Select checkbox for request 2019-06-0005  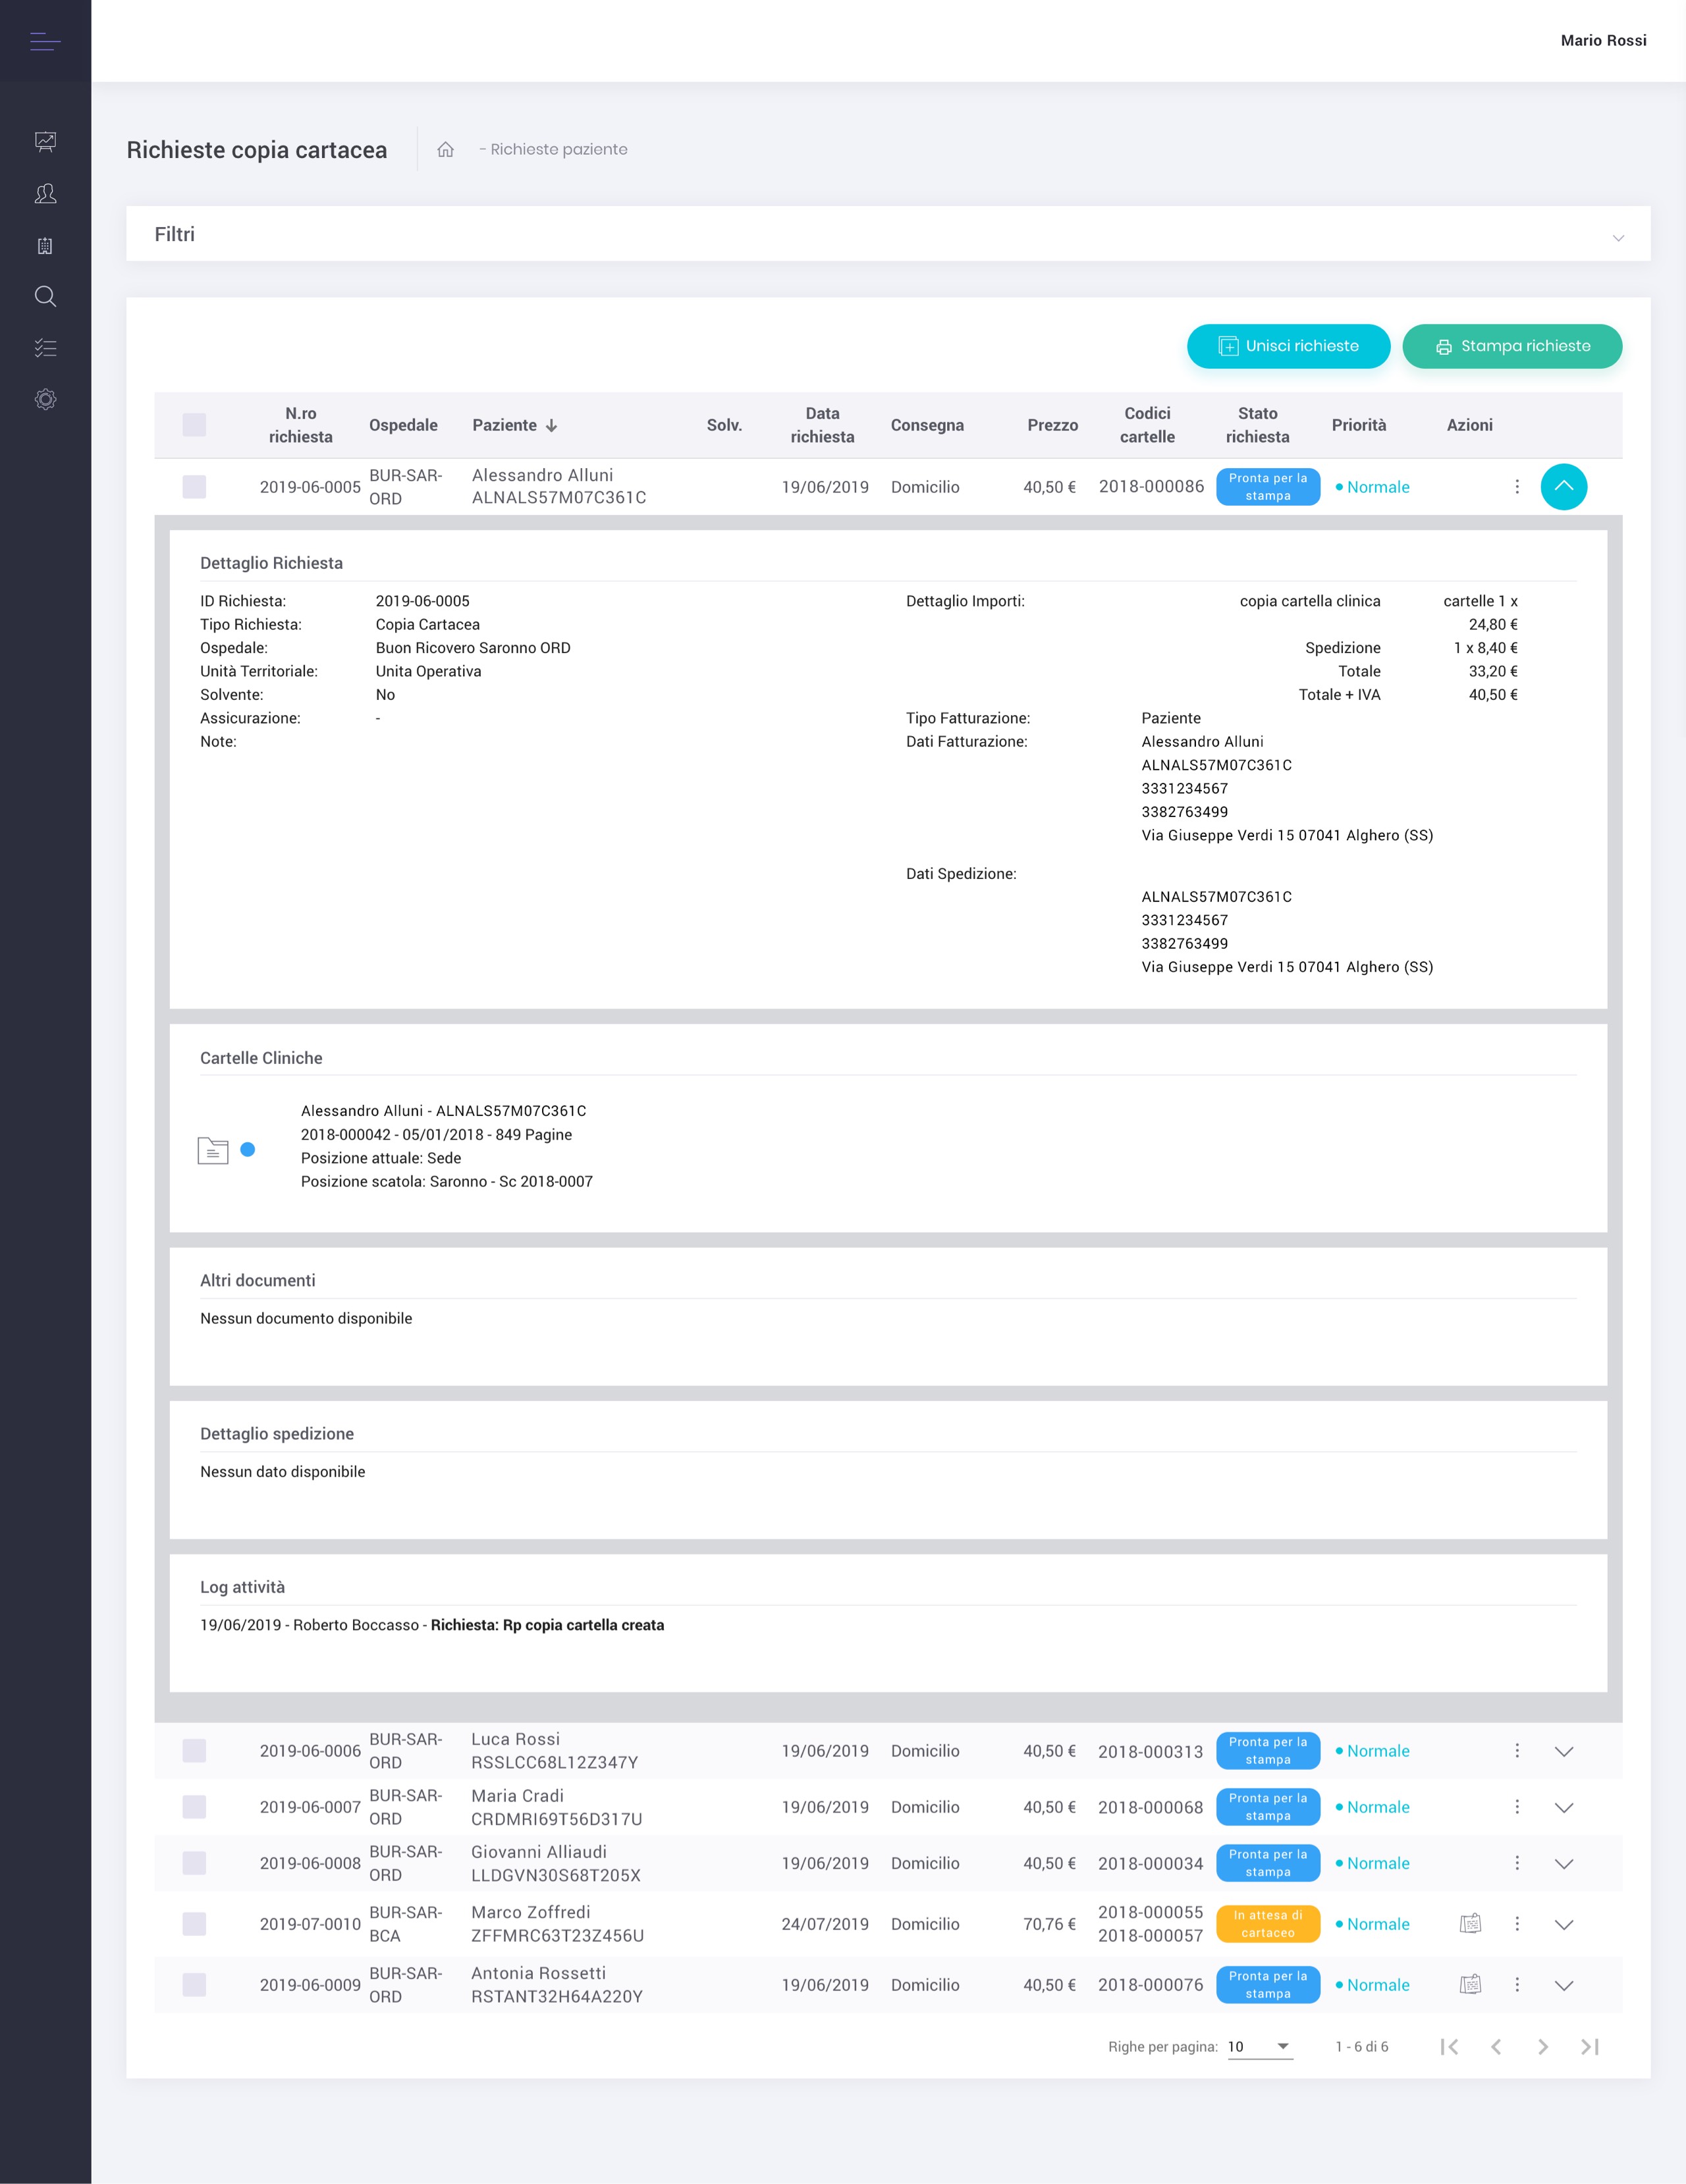(x=195, y=487)
